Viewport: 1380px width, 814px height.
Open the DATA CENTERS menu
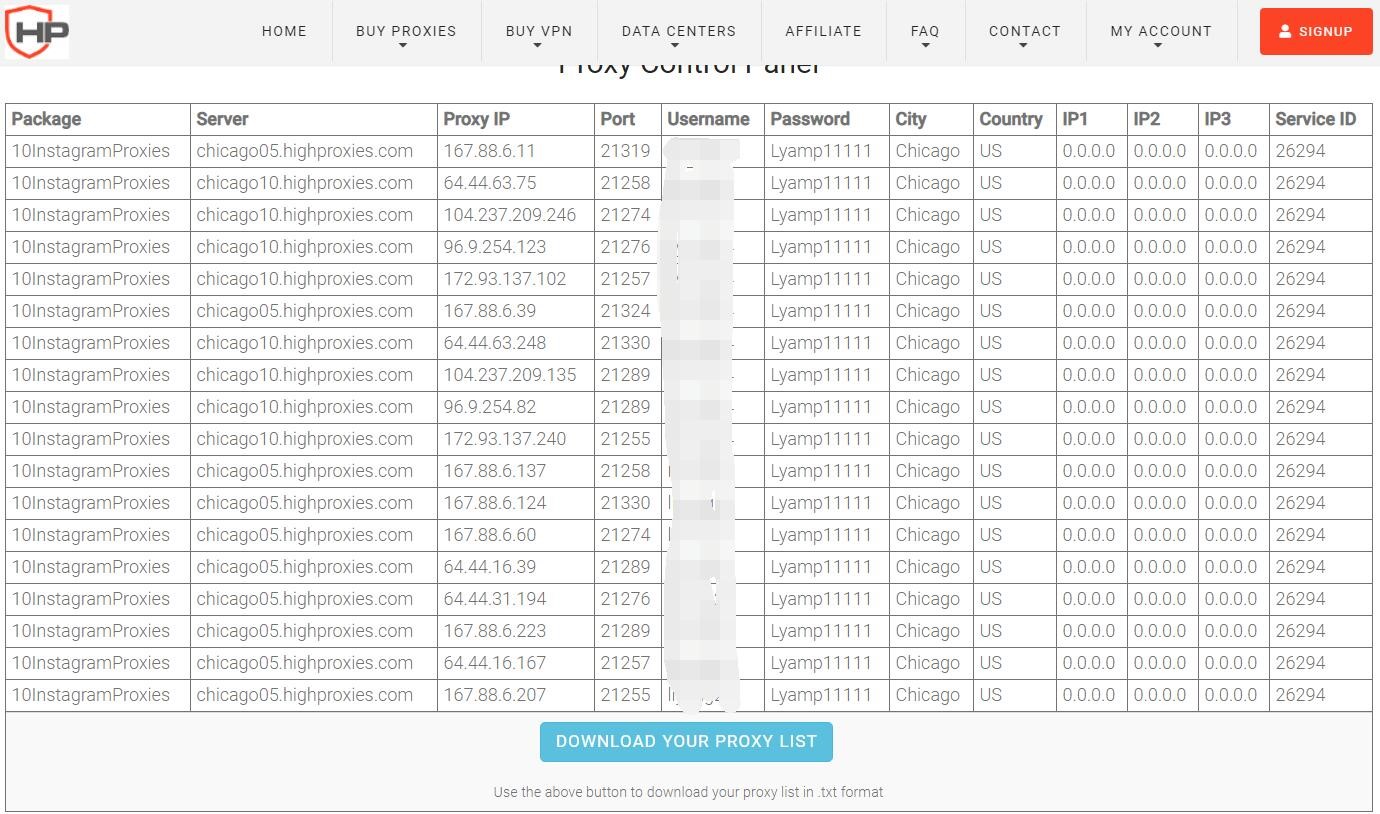(x=679, y=31)
